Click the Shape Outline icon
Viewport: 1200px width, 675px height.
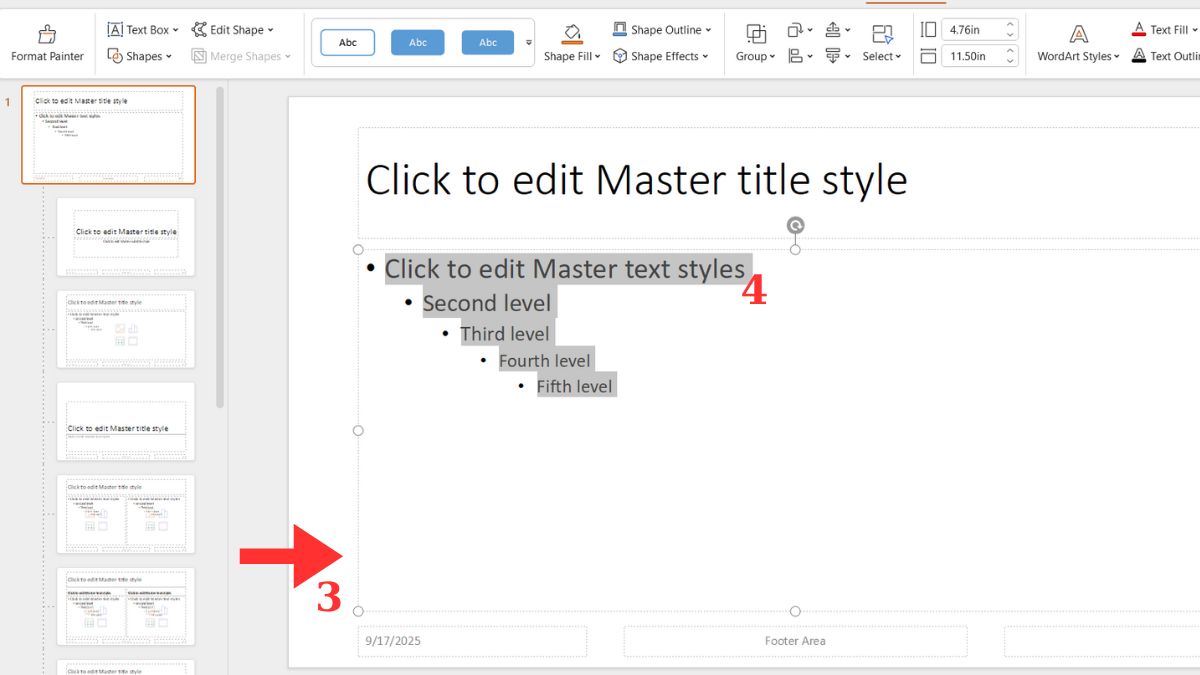620,30
